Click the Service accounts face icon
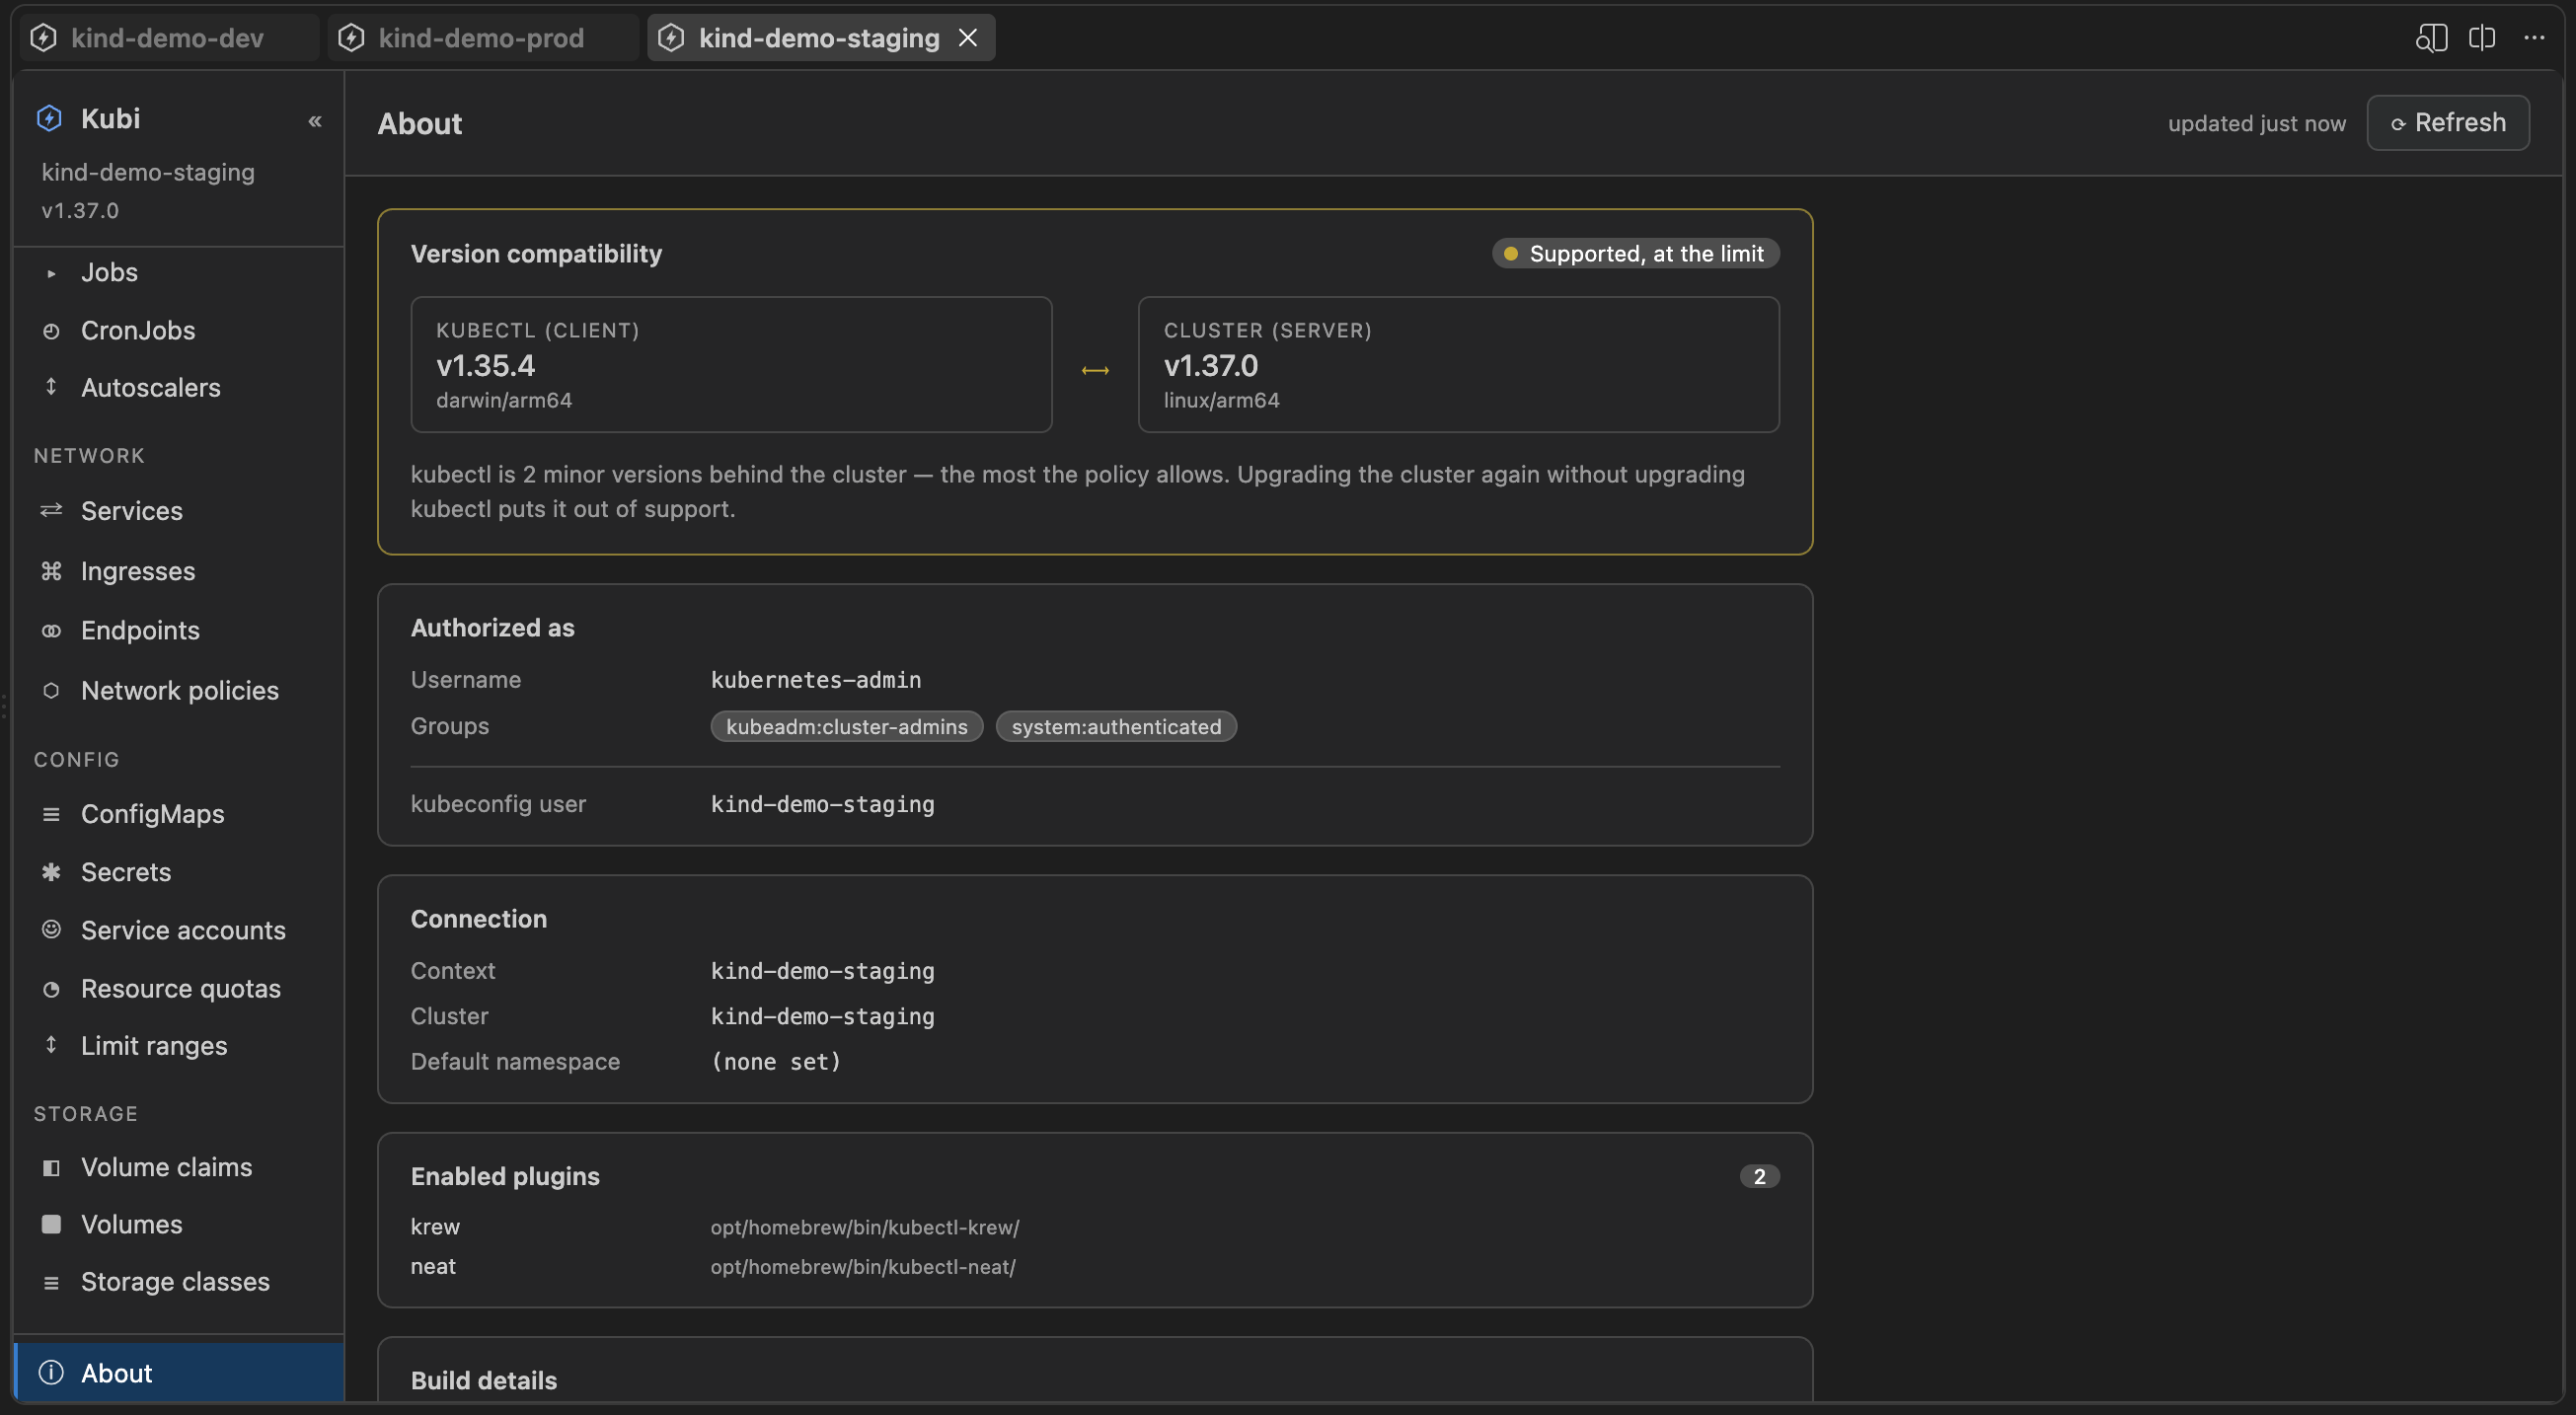This screenshot has width=2576, height=1415. coord(51,929)
